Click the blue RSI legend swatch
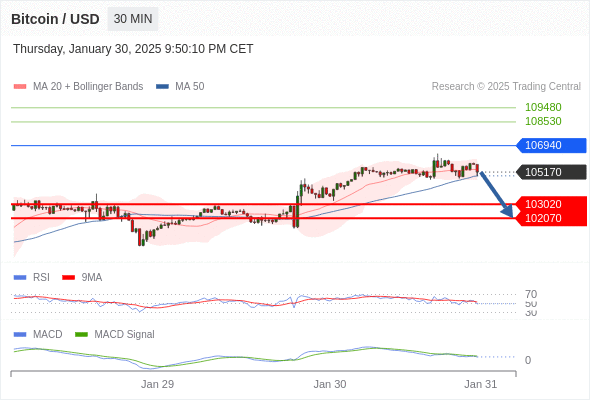The width and height of the screenshot is (590, 400). [20, 278]
